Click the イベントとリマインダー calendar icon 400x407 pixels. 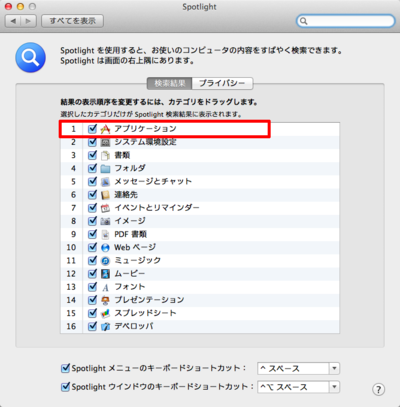pos(105,208)
